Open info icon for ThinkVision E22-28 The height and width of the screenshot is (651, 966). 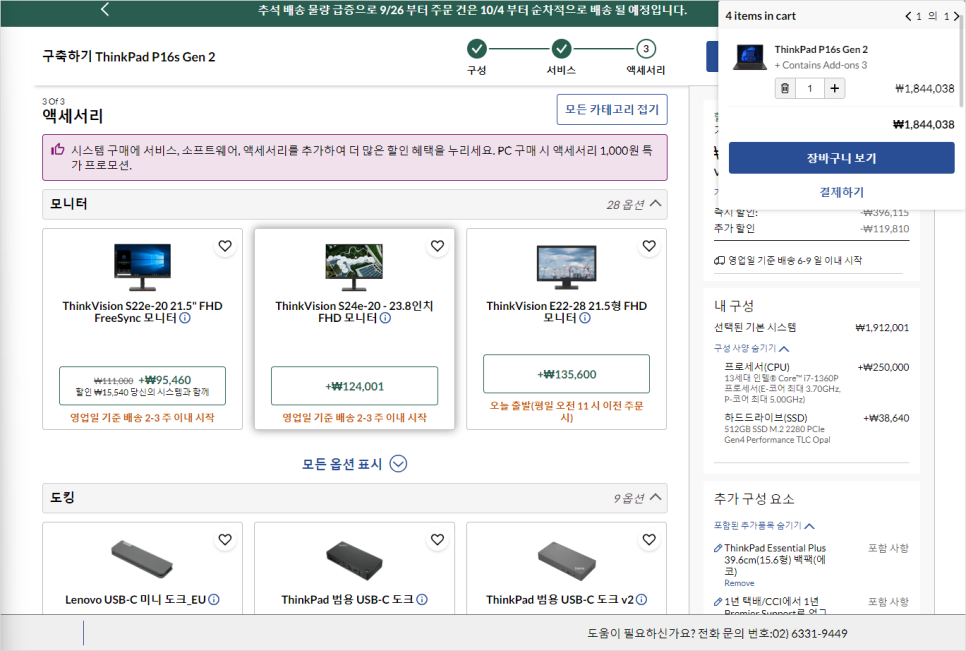click(x=585, y=318)
